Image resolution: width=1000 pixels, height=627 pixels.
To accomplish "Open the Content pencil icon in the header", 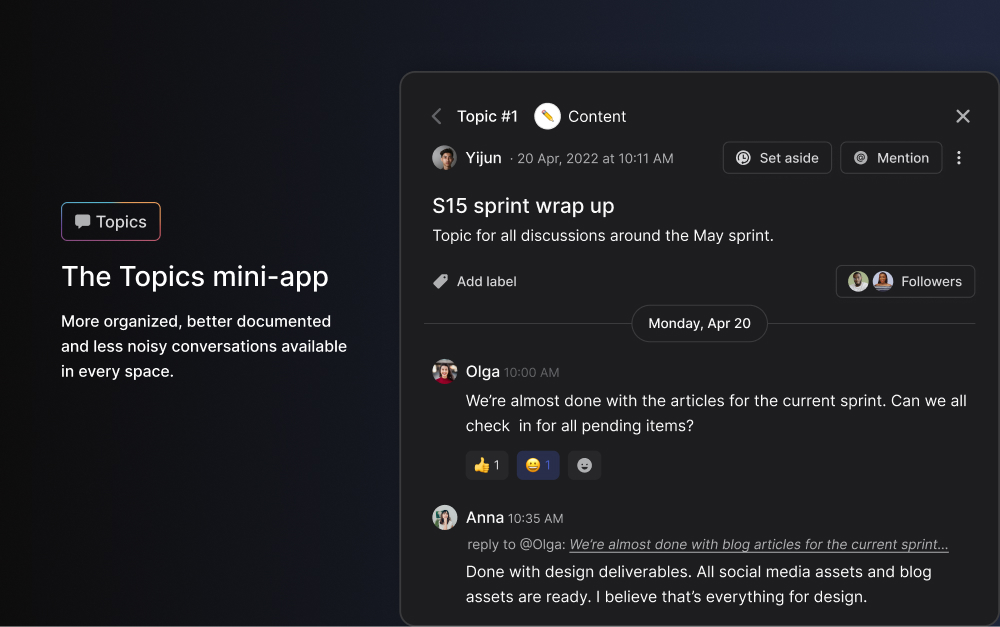I will 545,116.
